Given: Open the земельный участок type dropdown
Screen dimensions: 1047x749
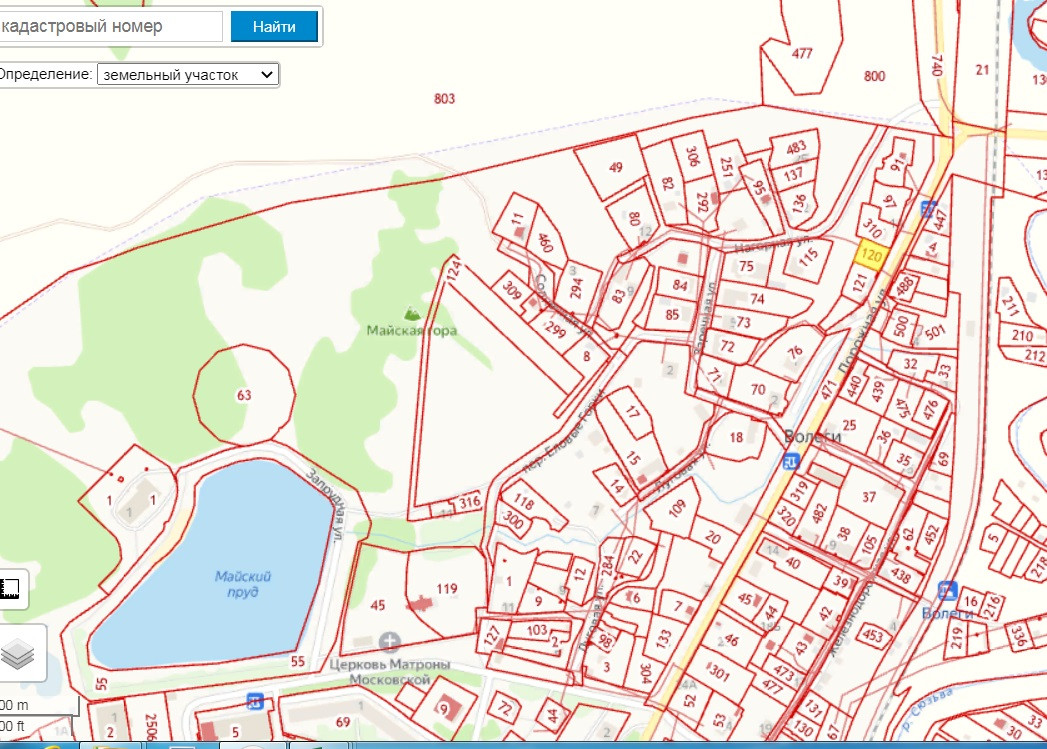Looking at the screenshot, I should point(188,75).
